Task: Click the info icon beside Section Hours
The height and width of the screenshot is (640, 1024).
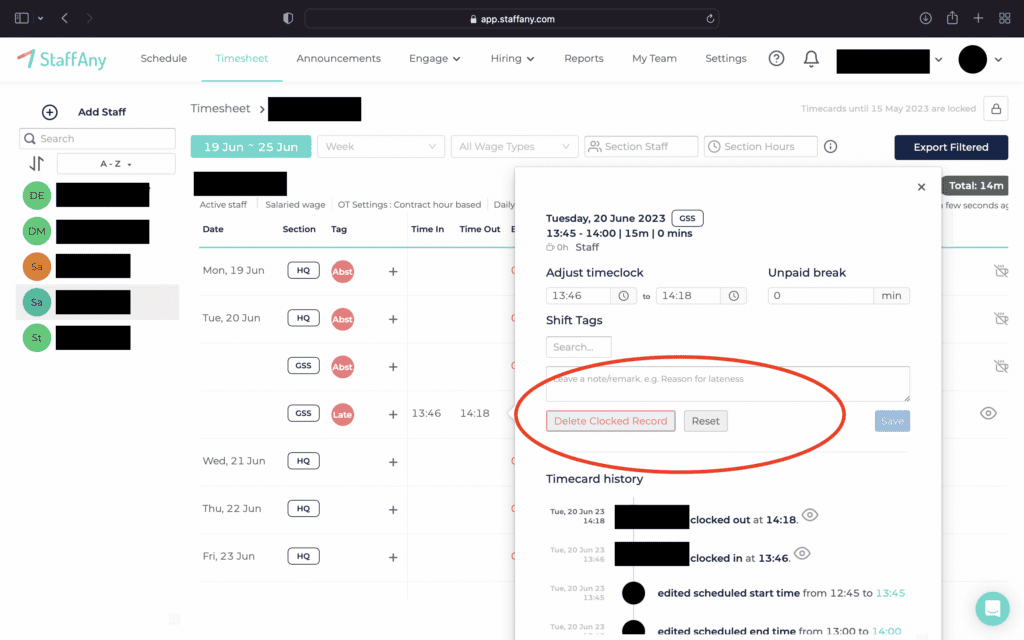Action: (x=831, y=146)
